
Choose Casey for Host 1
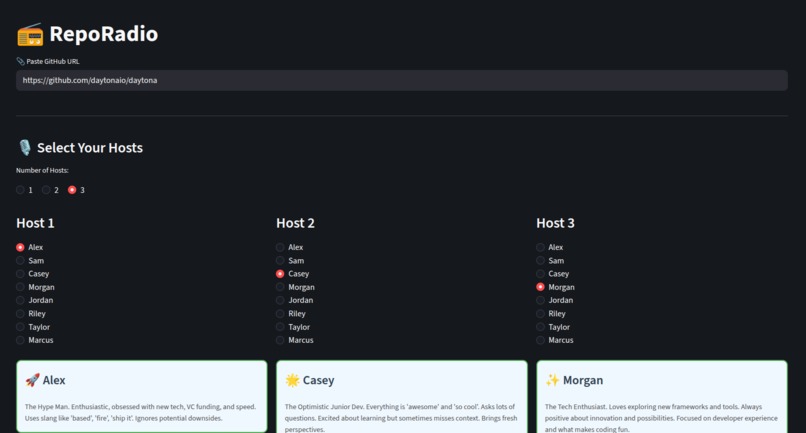tap(32, 274)
